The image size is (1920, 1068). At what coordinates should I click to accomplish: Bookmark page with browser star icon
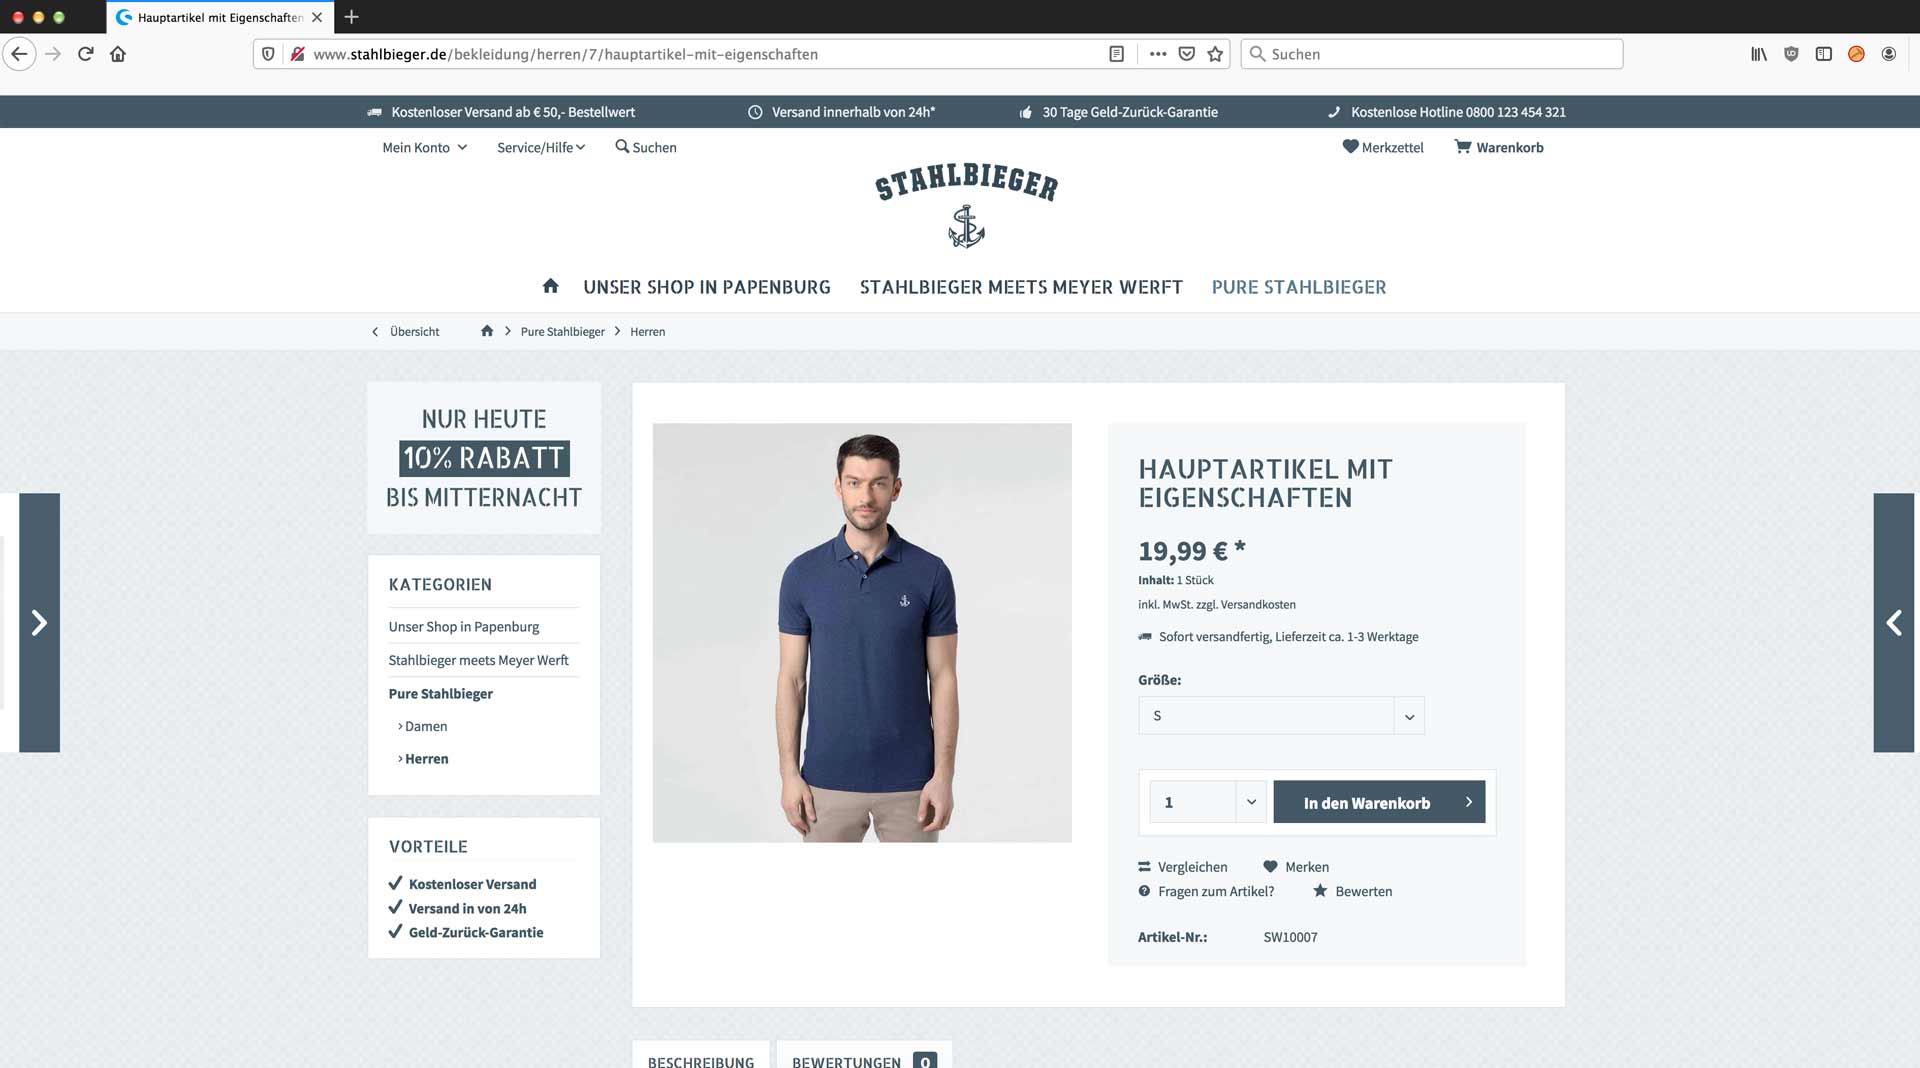coord(1215,54)
